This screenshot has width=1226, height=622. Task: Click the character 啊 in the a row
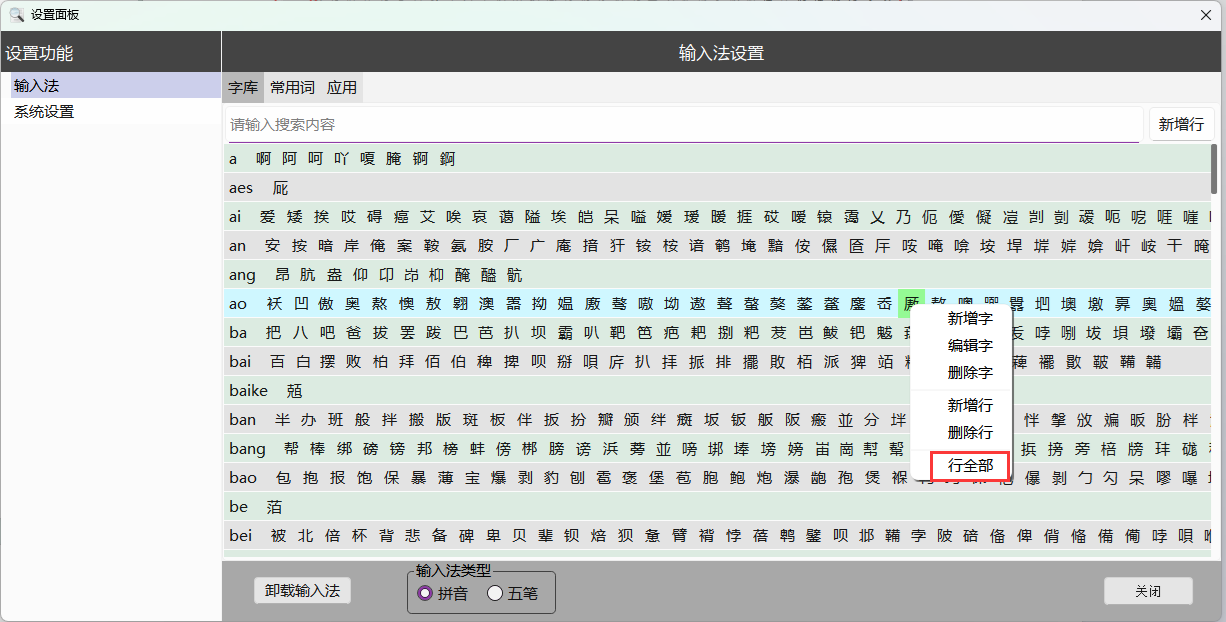264,159
